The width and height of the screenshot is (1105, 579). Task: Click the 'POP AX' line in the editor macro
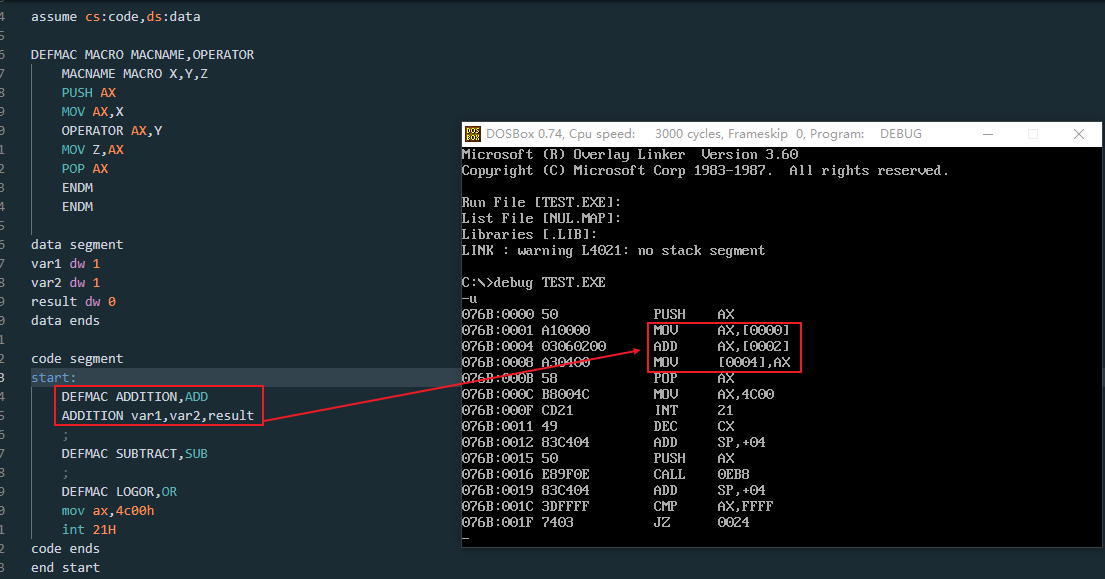coord(85,168)
